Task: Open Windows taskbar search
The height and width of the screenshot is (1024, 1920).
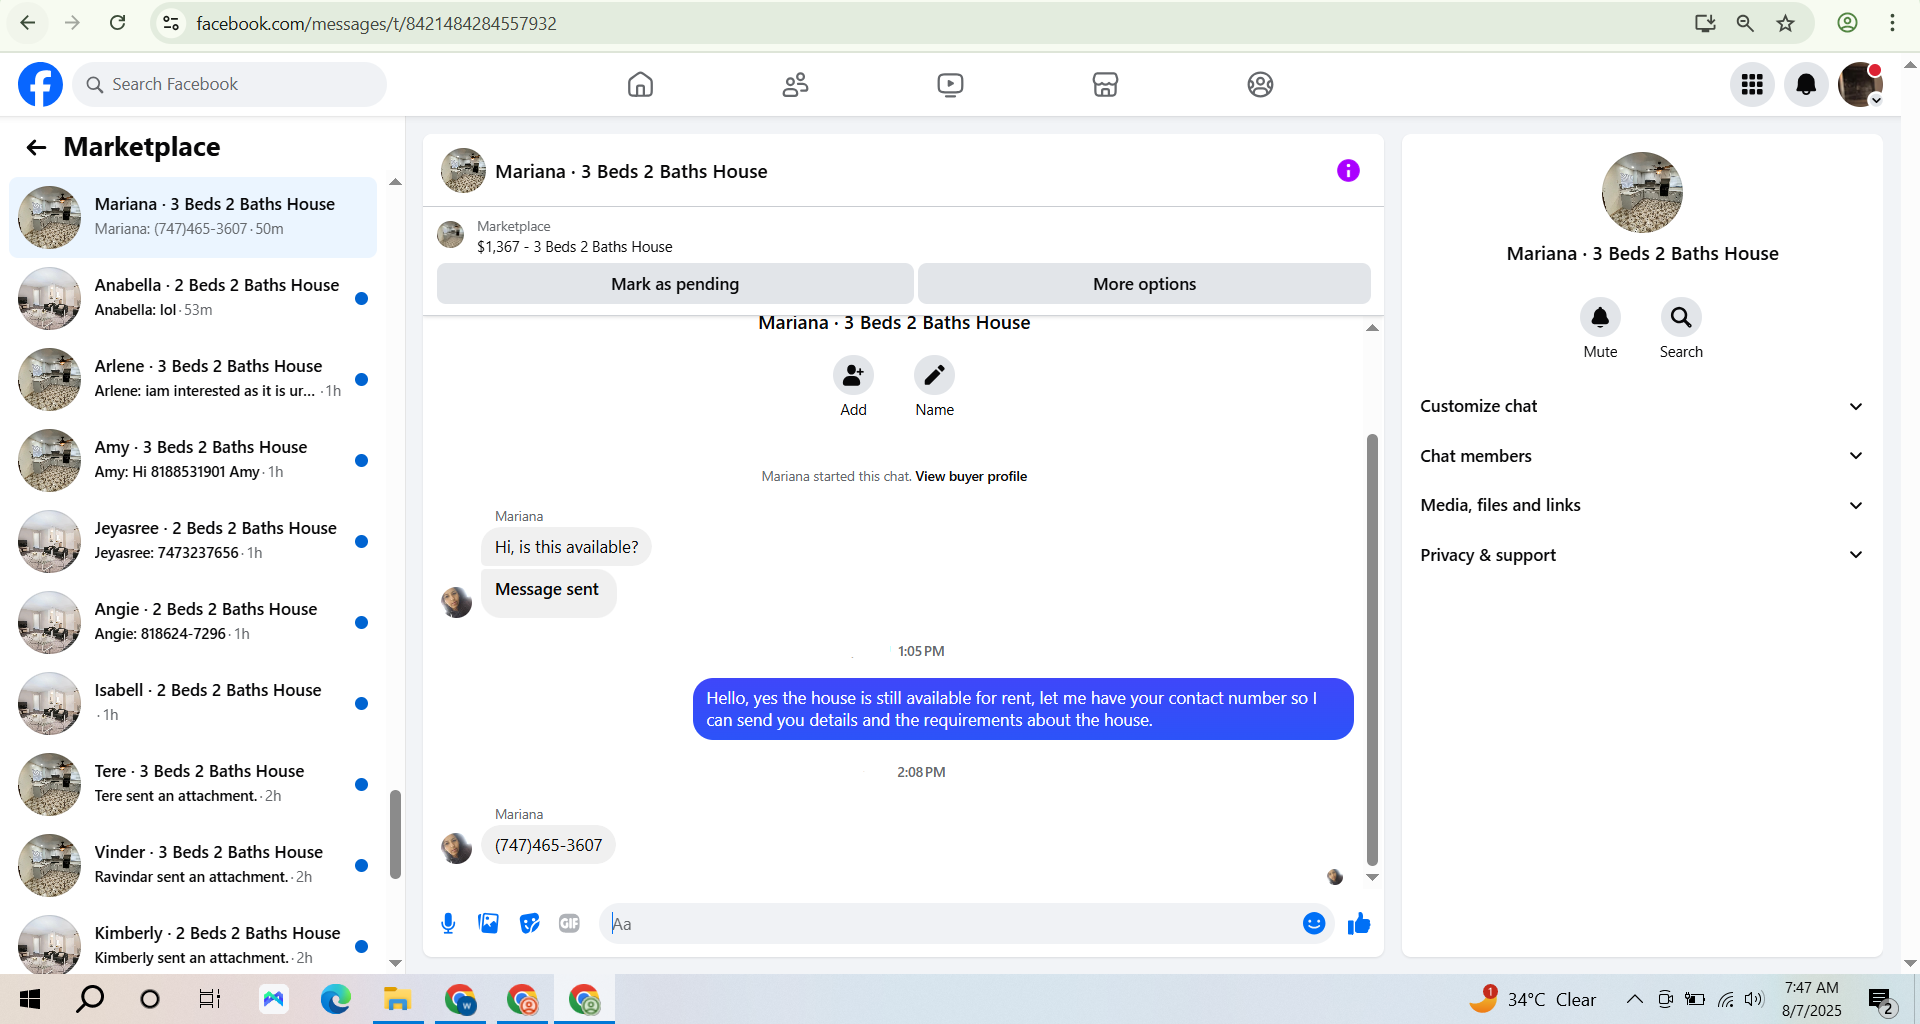Action: coord(90,999)
